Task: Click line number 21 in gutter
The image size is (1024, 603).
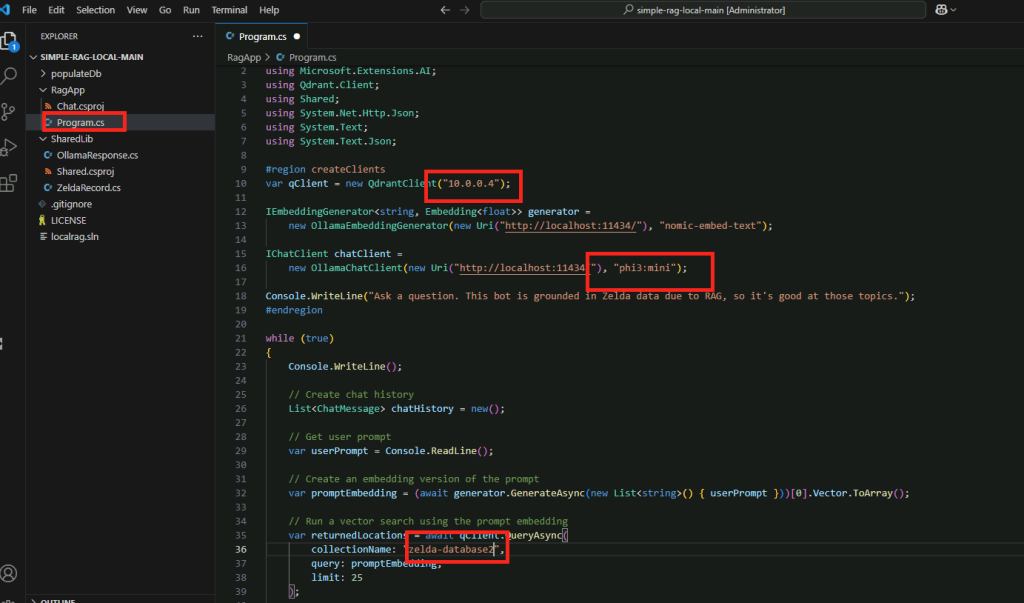Action: pyautogui.click(x=241, y=338)
